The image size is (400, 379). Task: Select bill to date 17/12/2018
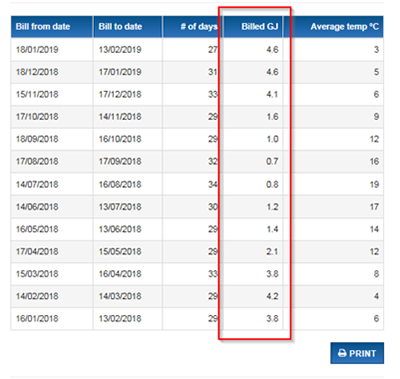click(120, 94)
